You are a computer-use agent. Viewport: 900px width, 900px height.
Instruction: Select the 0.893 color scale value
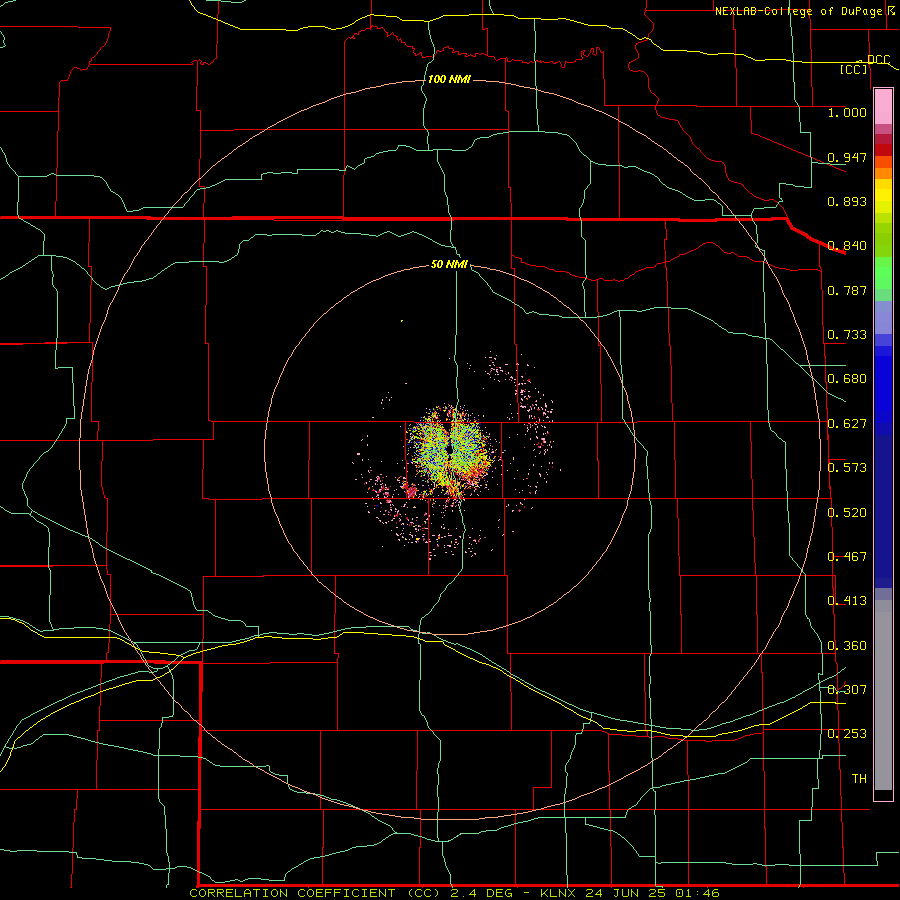coord(847,201)
